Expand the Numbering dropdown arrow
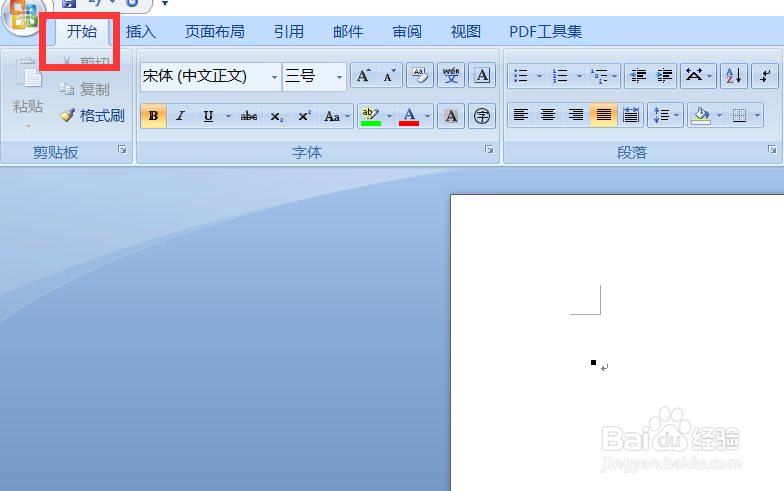Image resolution: width=784 pixels, height=491 pixels. (x=579, y=76)
